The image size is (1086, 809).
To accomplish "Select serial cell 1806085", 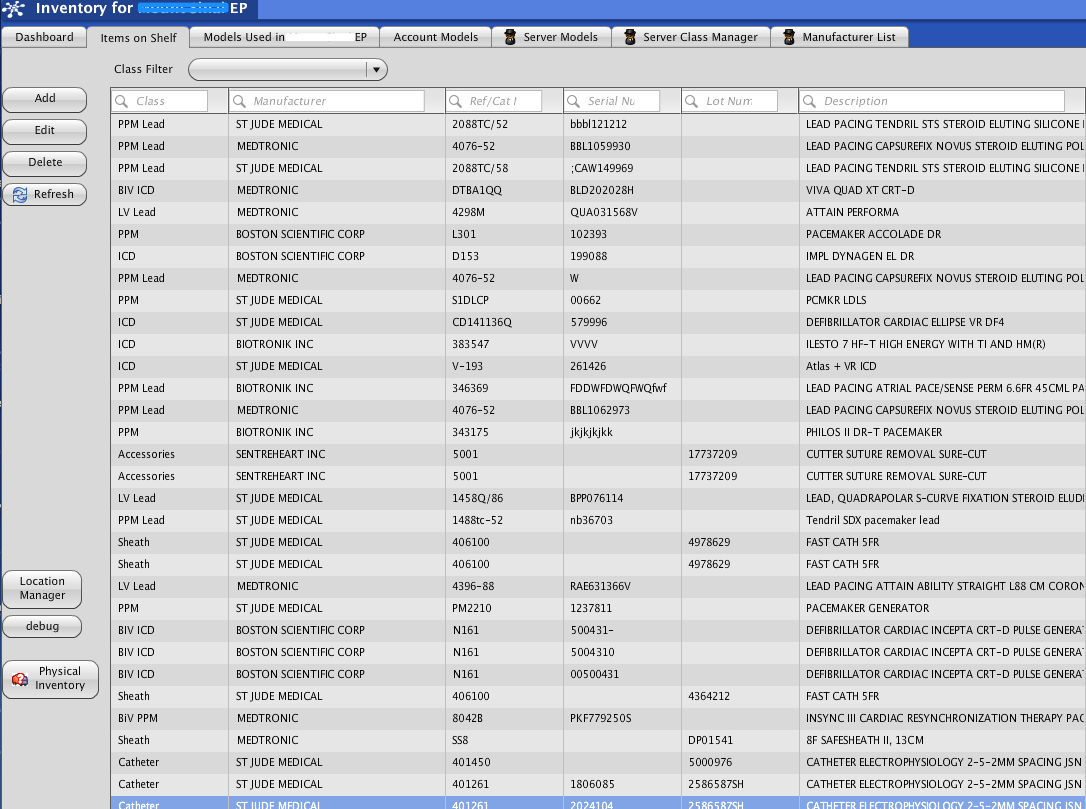I will tap(592, 785).
